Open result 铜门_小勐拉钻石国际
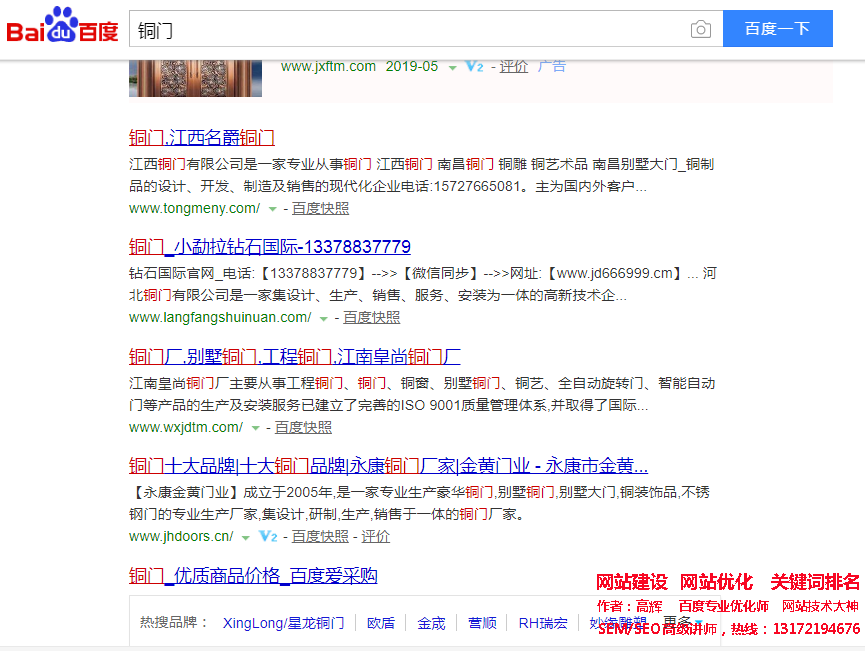Screen dimensions: 865x651 269,247
